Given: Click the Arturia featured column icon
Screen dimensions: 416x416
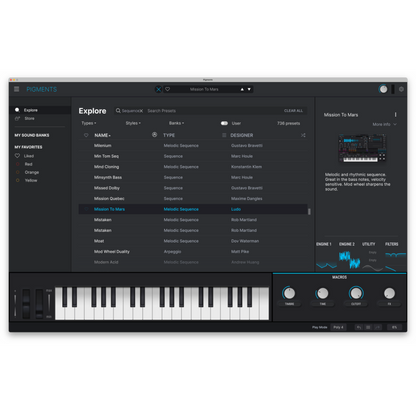Looking at the screenshot, I should (x=154, y=135).
